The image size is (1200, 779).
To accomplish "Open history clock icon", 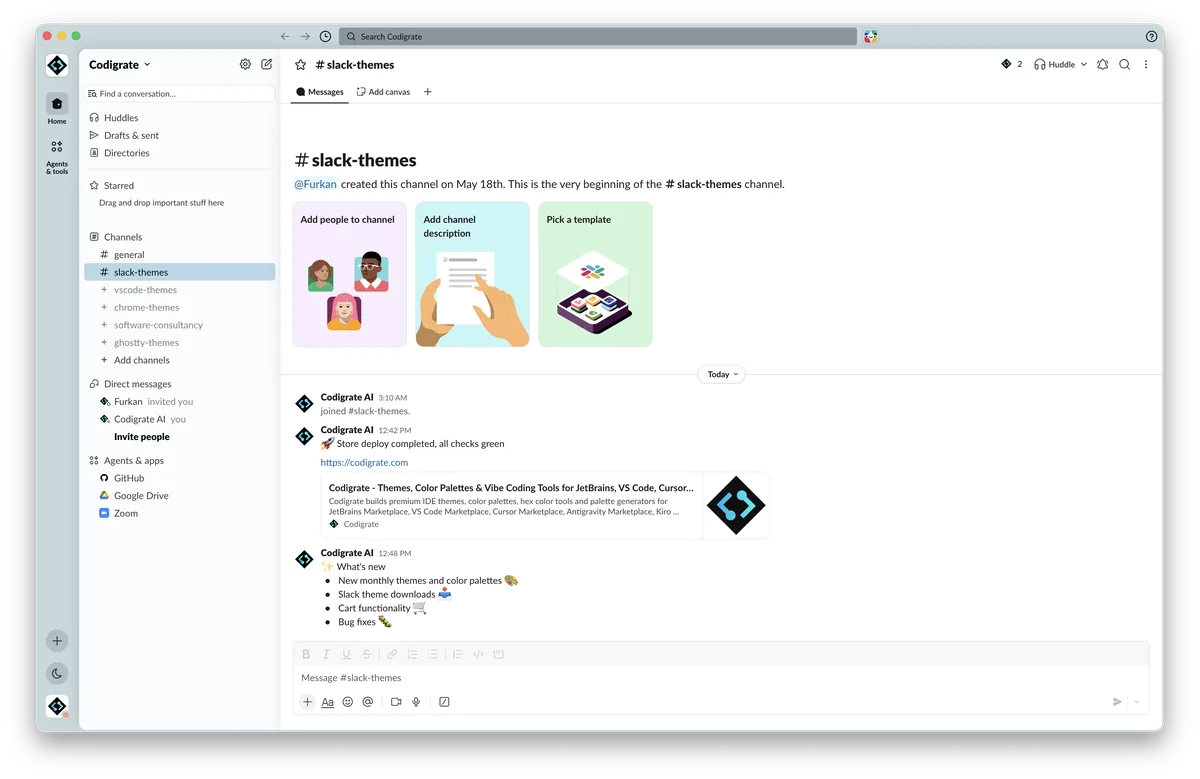I will click(325, 36).
